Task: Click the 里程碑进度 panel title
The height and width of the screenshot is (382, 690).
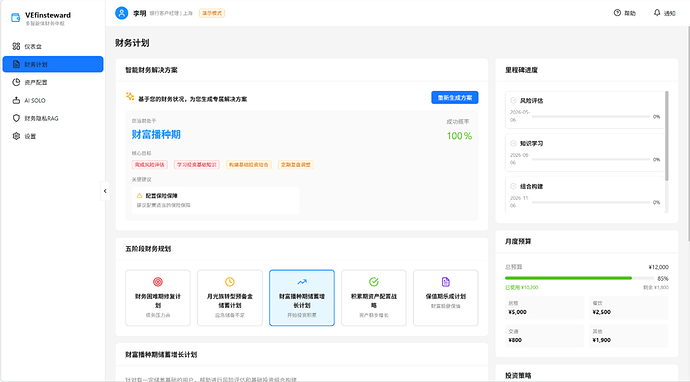Action: click(x=521, y=70)
